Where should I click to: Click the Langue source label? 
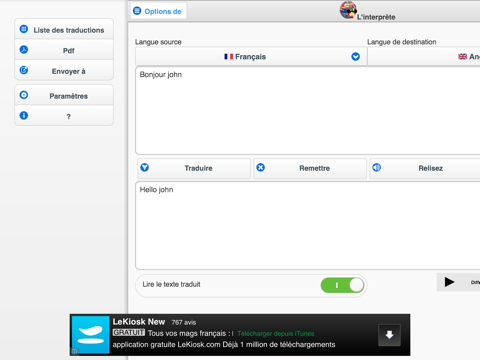pyautogui.click(x=158, y=42)
